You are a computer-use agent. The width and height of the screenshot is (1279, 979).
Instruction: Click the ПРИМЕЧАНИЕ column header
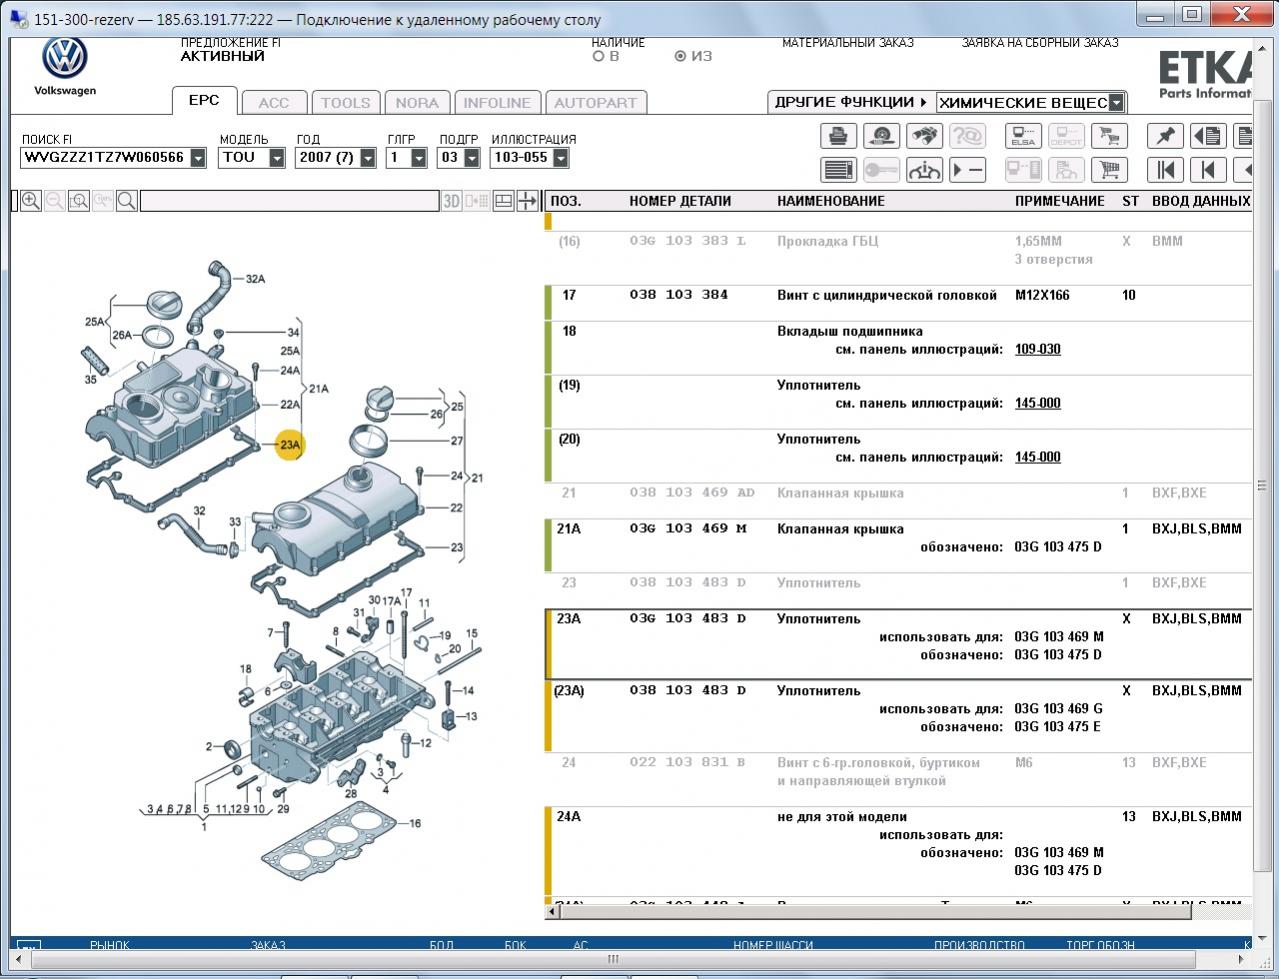click(1060, 201)
